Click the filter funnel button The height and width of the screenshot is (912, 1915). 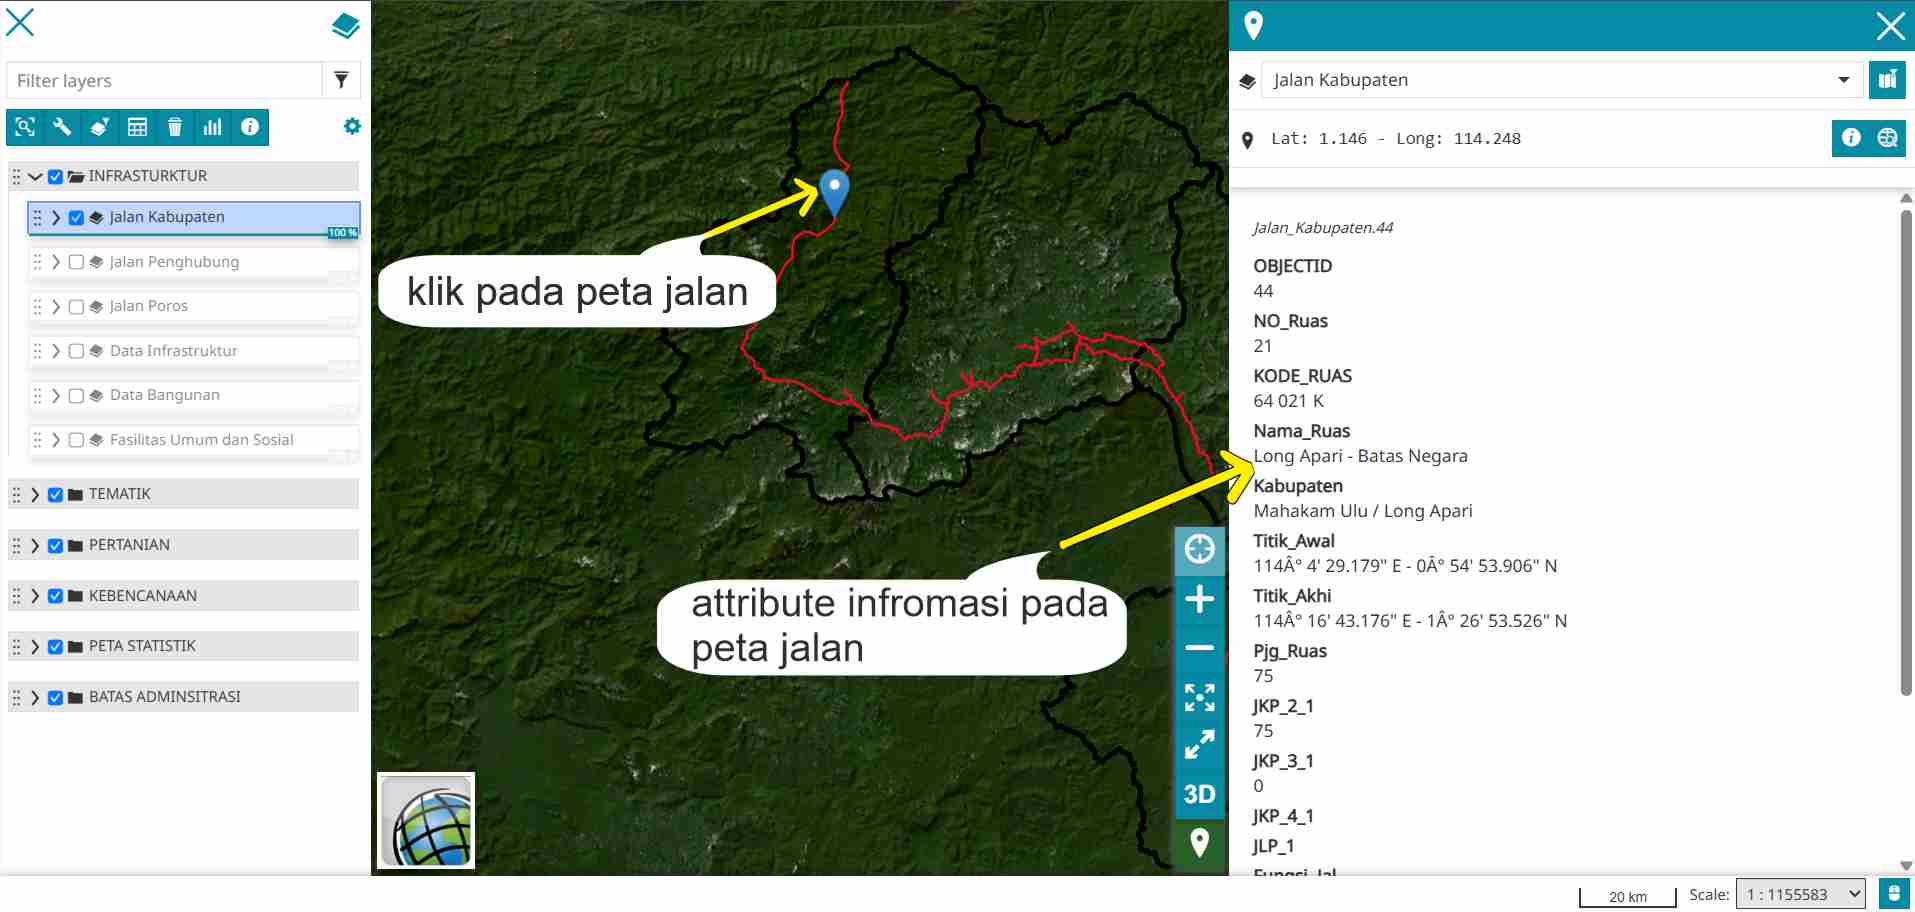[x=341, y=80]
